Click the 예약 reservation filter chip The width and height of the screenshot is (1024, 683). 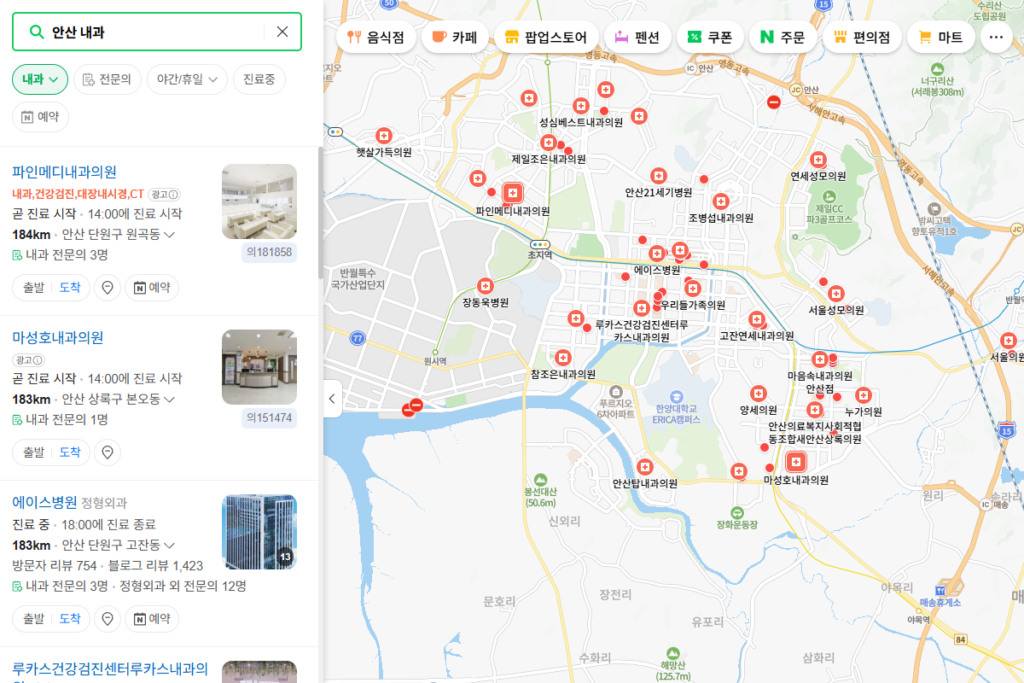pyautogui.click(x=43, y=116)
